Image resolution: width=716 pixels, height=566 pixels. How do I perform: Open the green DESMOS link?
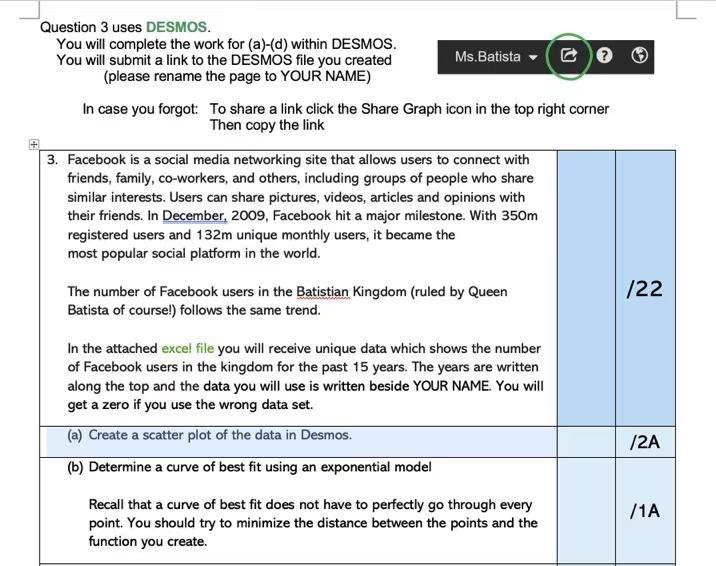176,27
